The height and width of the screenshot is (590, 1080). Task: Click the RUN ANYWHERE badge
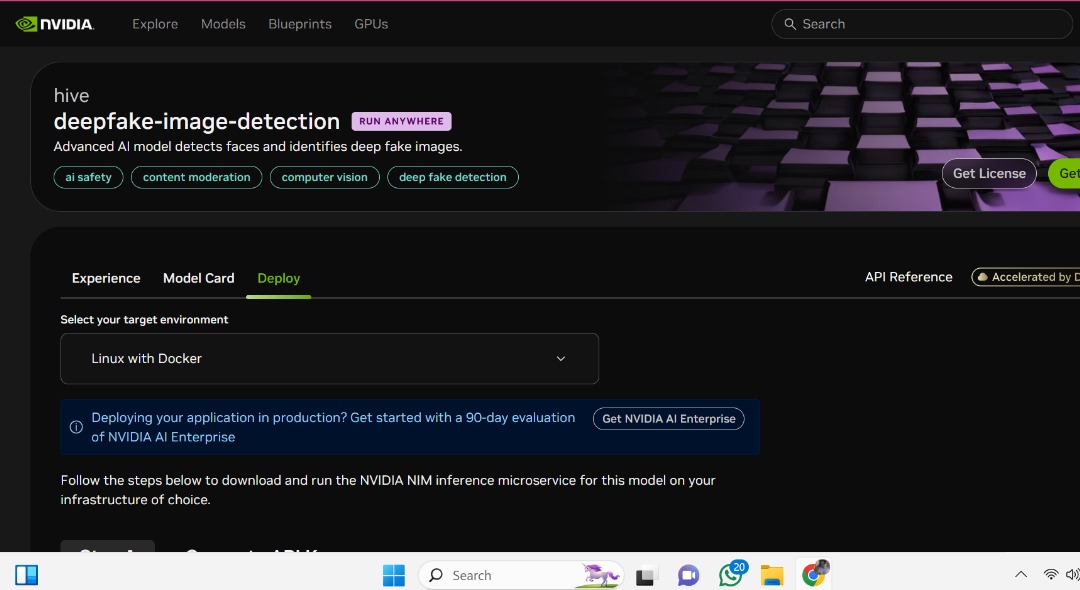tap(402, 121)
